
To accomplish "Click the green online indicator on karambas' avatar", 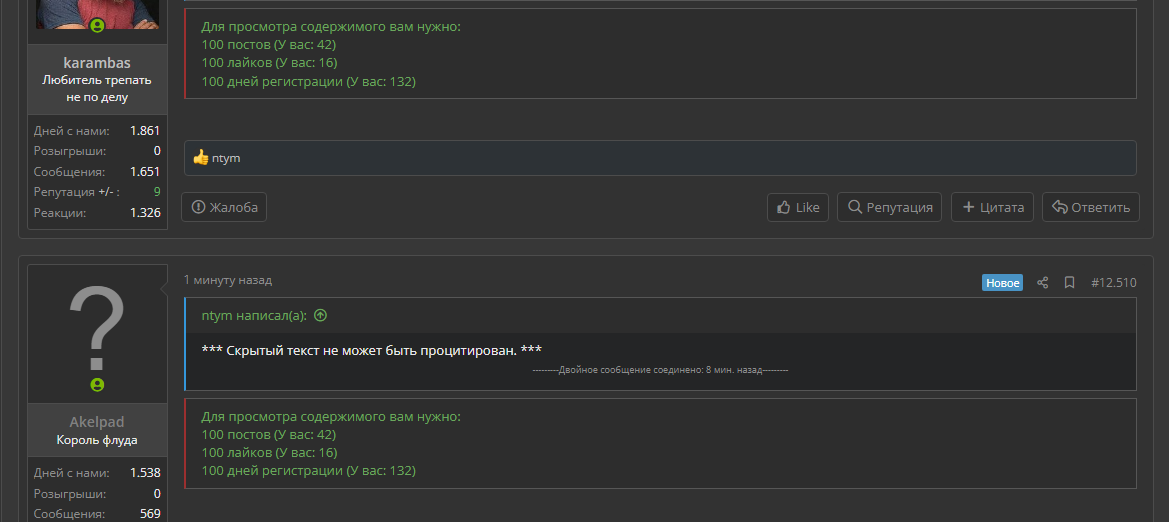I will click(98, 26).
